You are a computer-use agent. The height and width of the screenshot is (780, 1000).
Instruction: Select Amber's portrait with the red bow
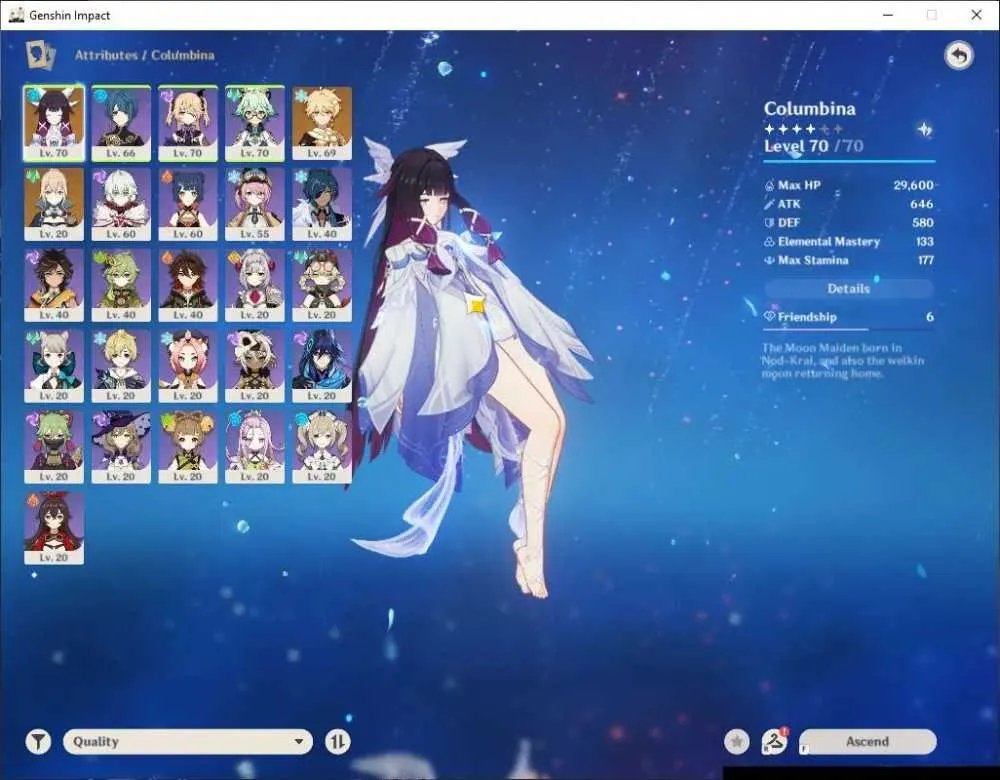(x=54, y=528)
